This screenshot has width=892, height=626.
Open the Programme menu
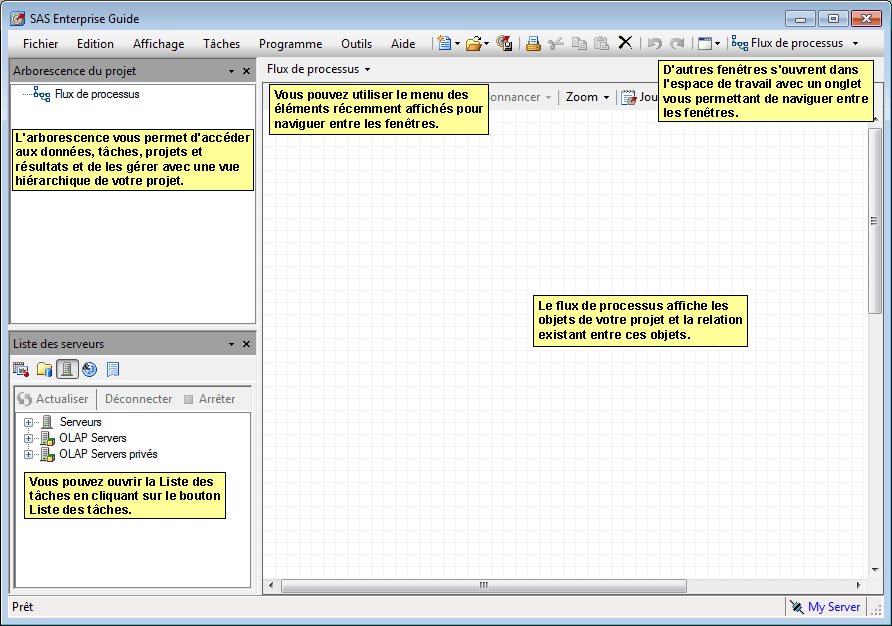tap(290, 43)
